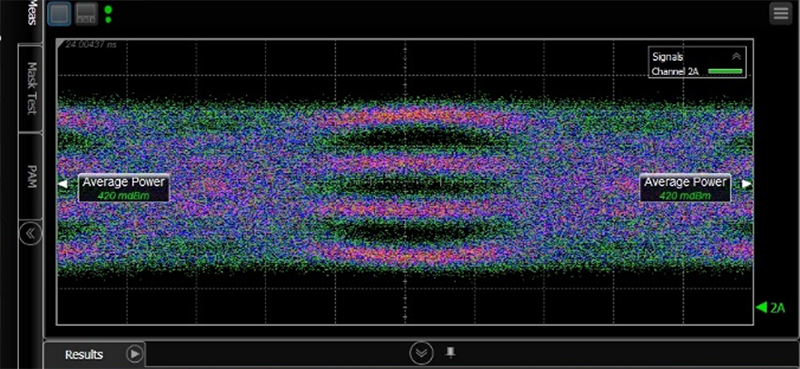Click the play arrow beside Results
The width and height of the screenshot is (800, 369).
pos(135,354)
